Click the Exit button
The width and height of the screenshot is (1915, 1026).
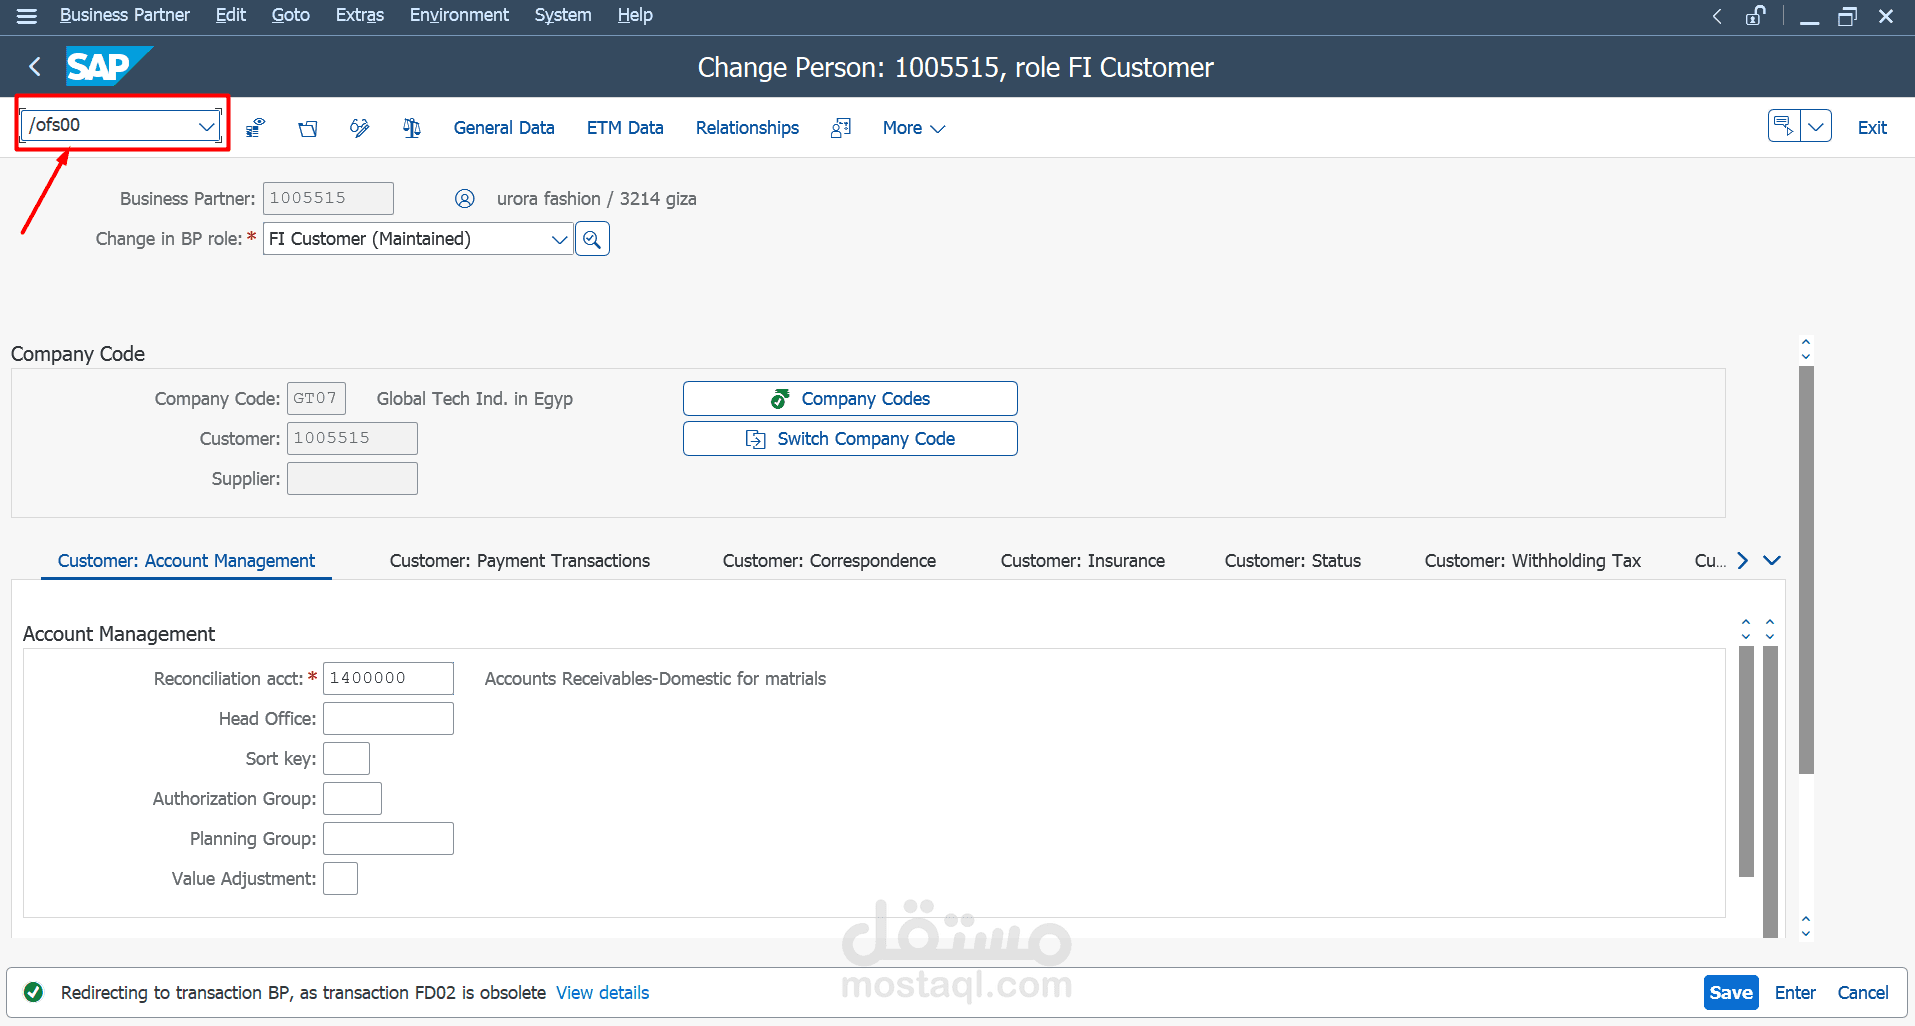pyautogui.click(x=1872, y=128)
